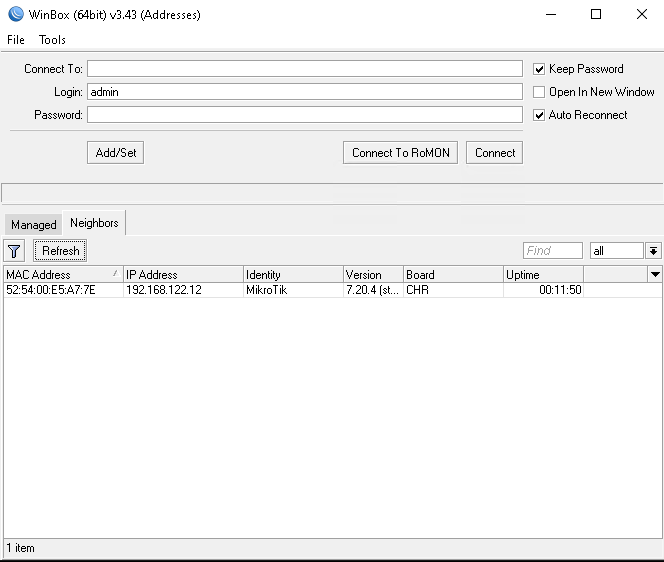This screenshot has width=664, height=562.
Task: Sort by MAC Address column header
Action: click(63, 274)
